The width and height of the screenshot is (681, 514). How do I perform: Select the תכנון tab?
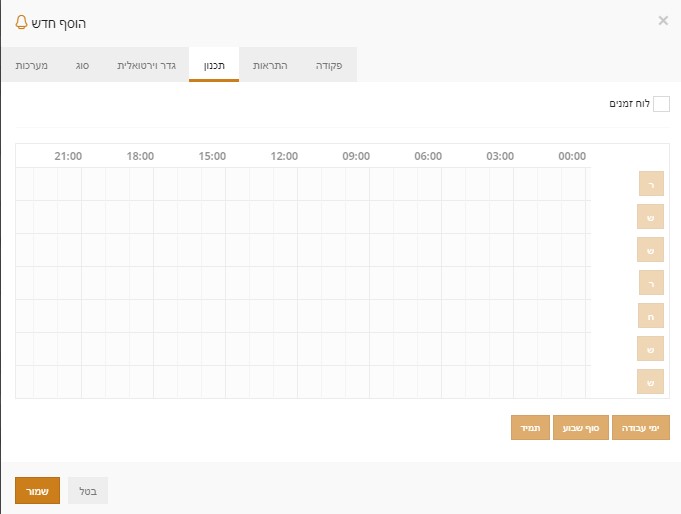[x=214, y=65]
